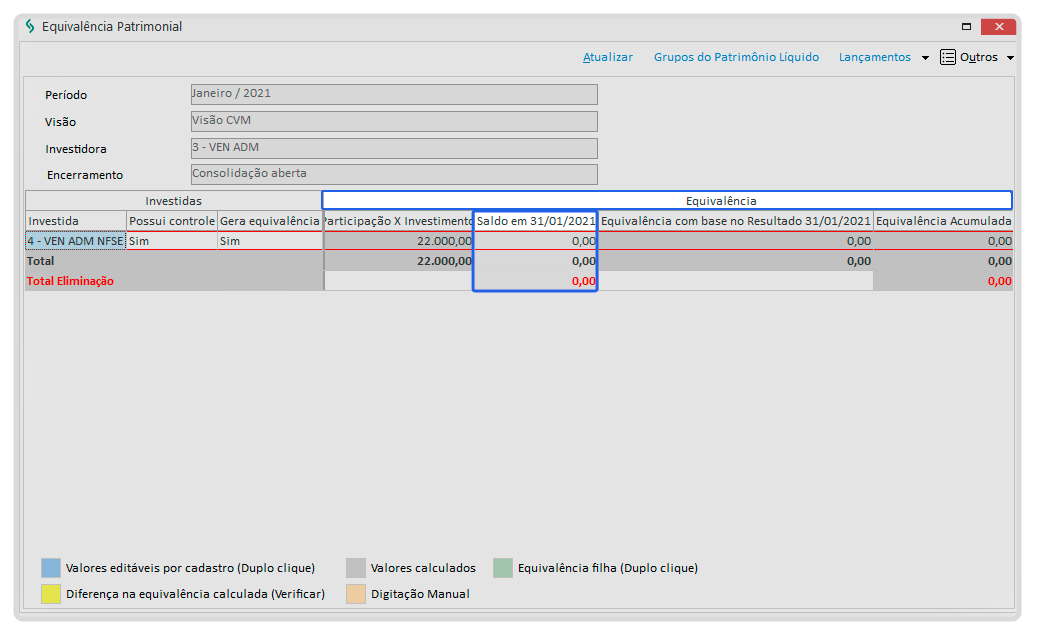Viewport: 1040px width, 635px height.
Task: Maximize the Equivalência Patrimonial window
Action: pos(967,27)
